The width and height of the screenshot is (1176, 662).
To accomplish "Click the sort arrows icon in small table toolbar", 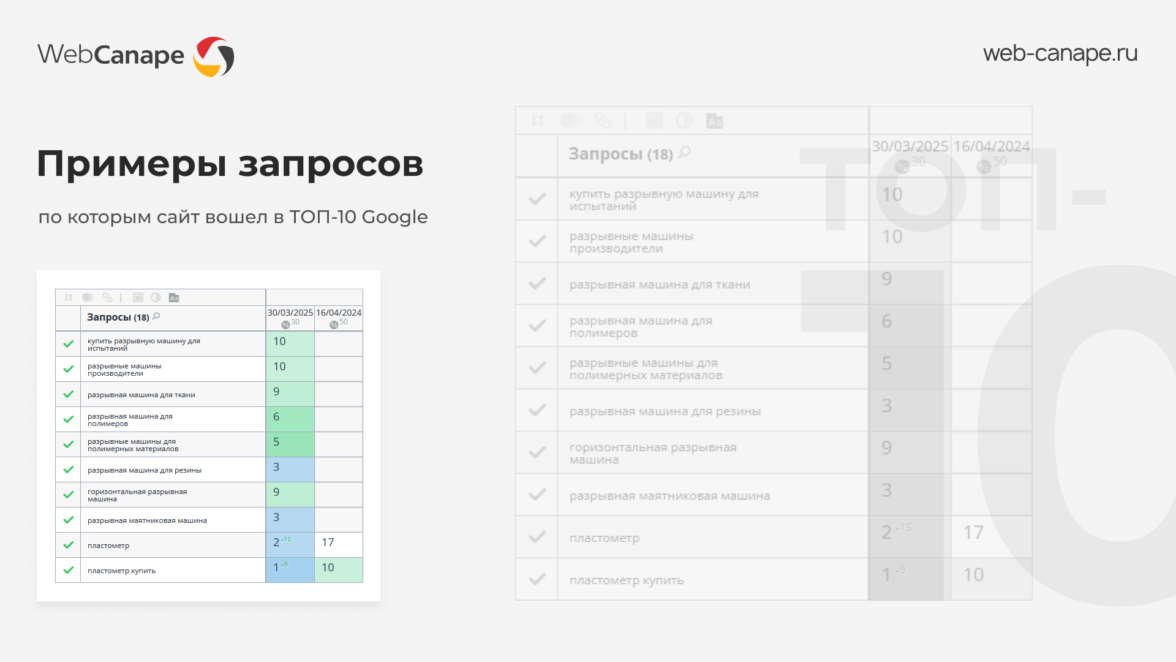I will tap(68, 298).
